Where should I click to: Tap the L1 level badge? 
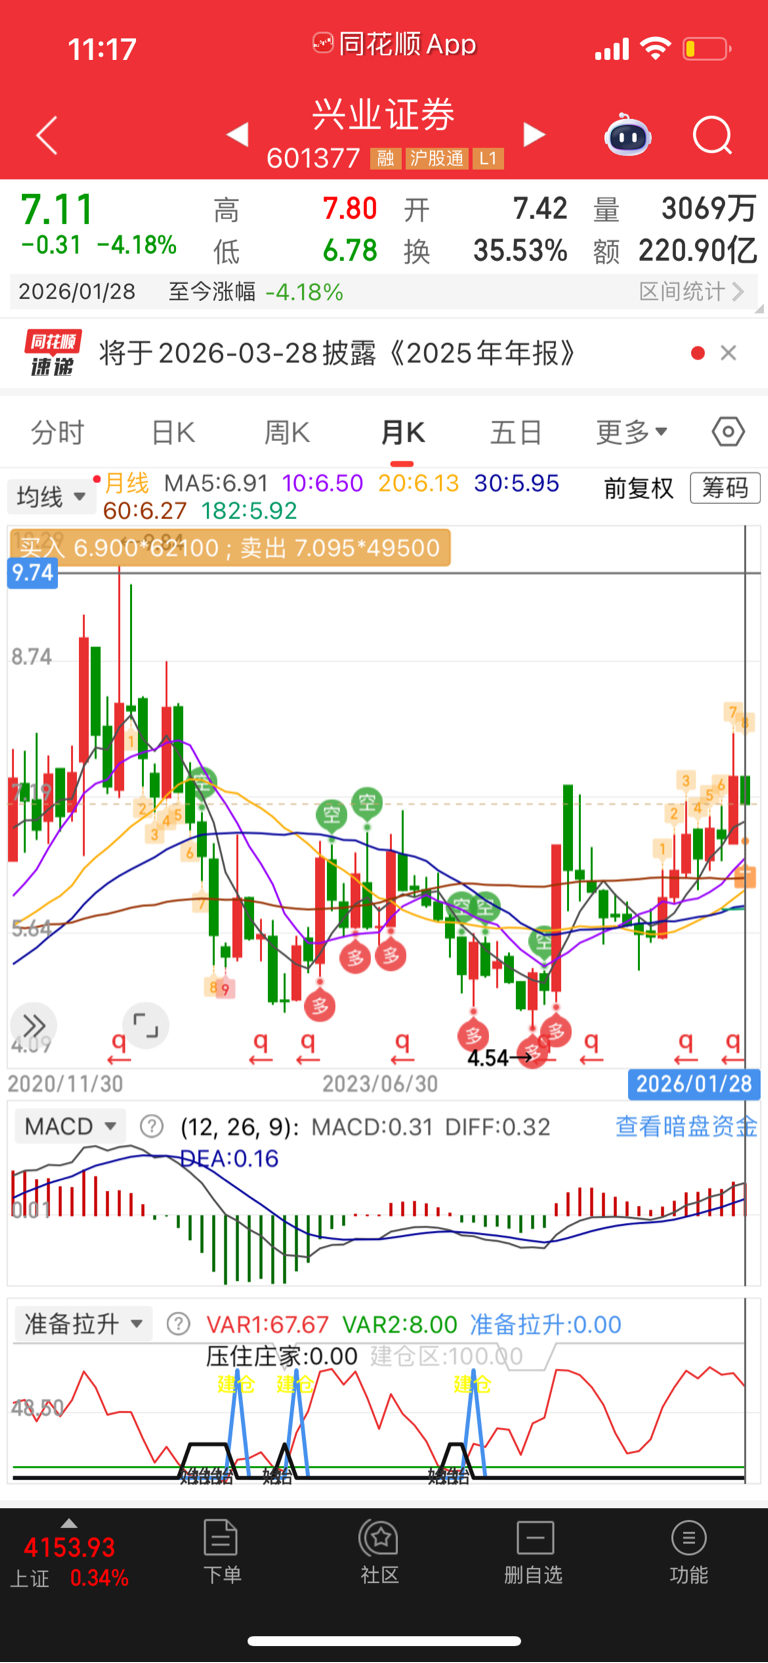487,159
